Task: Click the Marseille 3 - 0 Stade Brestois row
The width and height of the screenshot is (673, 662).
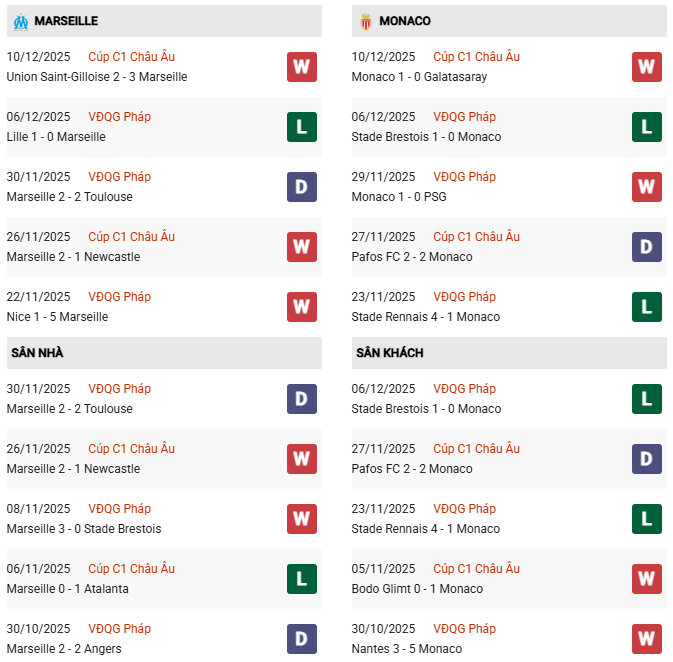Action: (84, 529)
